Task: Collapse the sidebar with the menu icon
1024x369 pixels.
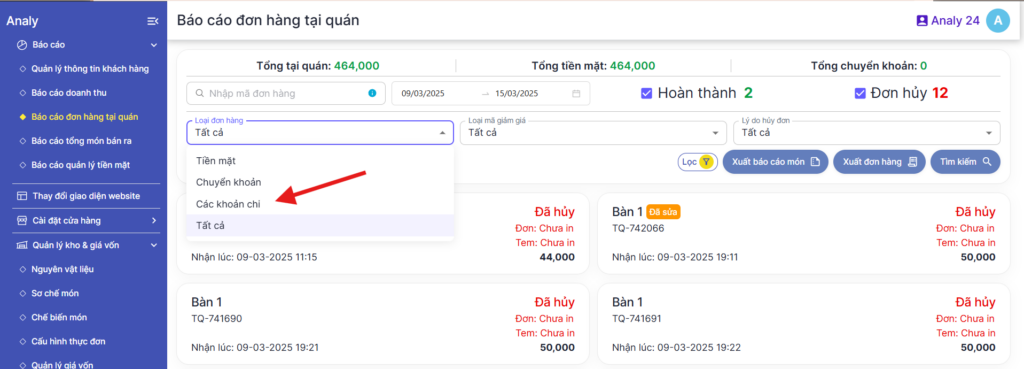Action: pyautogui.click(x=153, y=22)
